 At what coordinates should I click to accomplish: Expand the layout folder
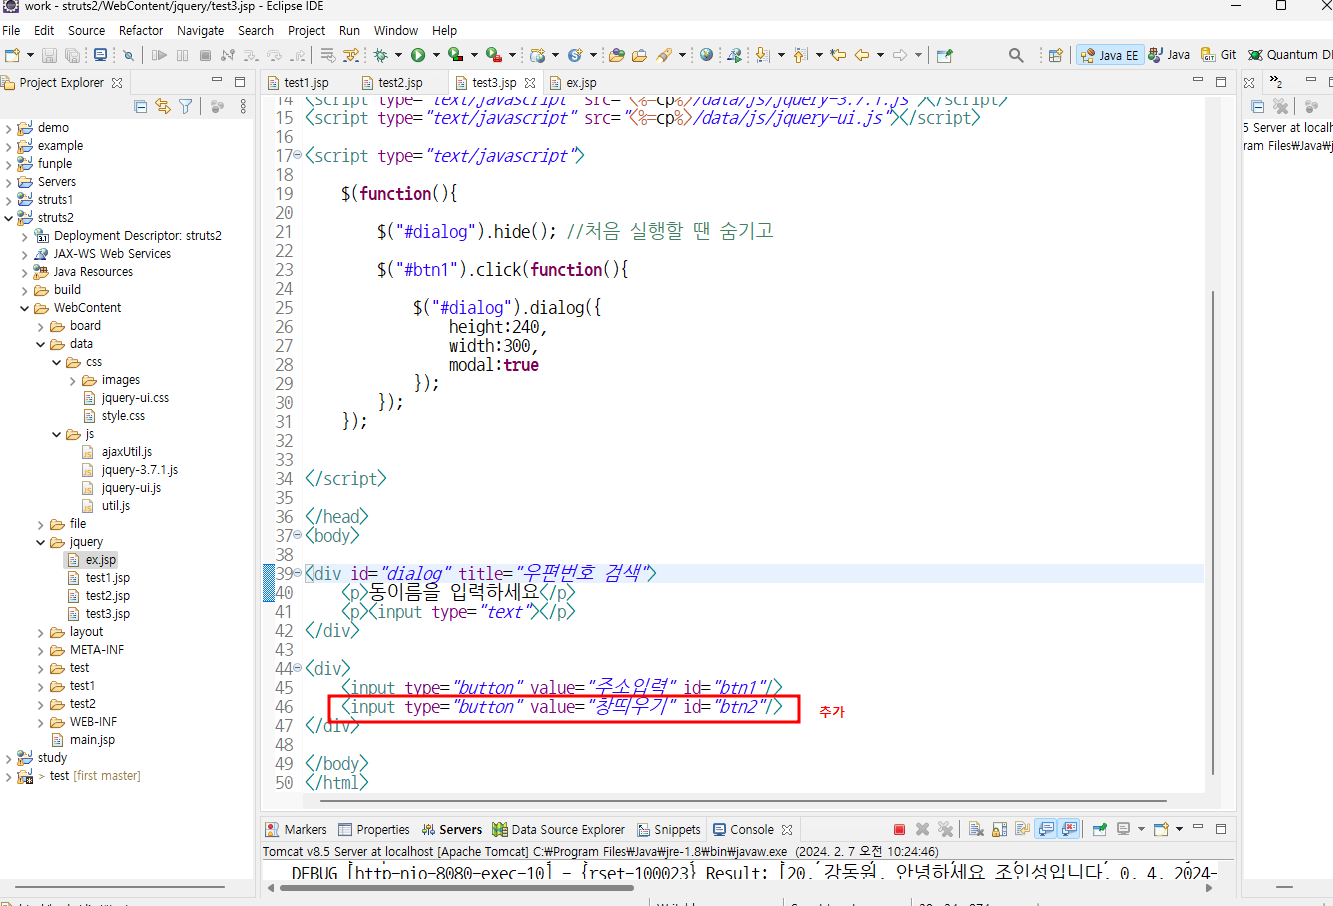click(40, 632)
